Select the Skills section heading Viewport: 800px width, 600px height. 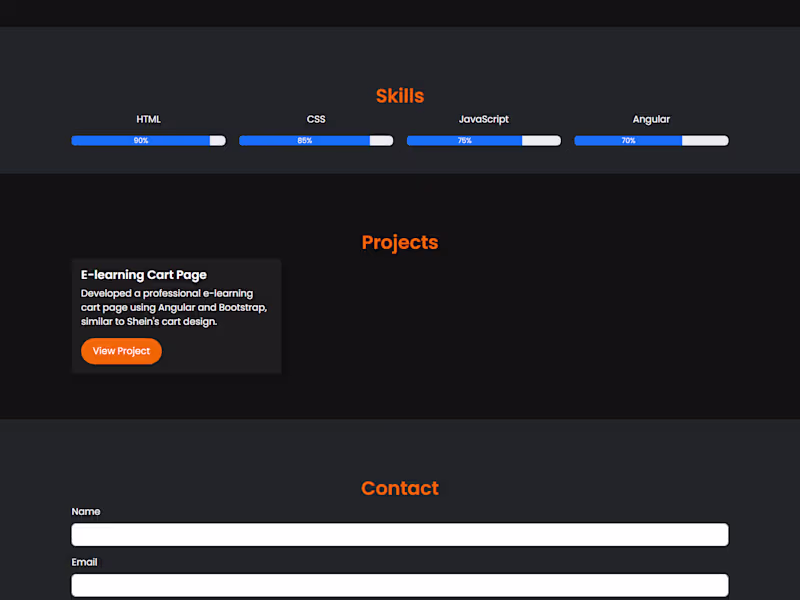point(400,96)
